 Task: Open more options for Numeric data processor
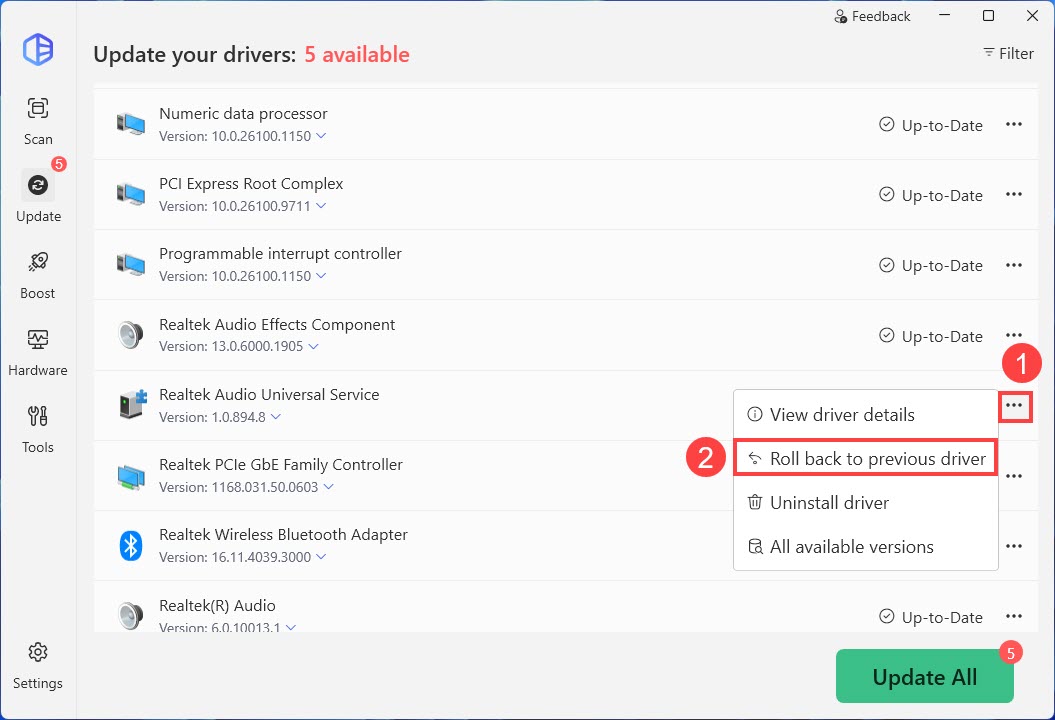click(x=1014, y=124)
